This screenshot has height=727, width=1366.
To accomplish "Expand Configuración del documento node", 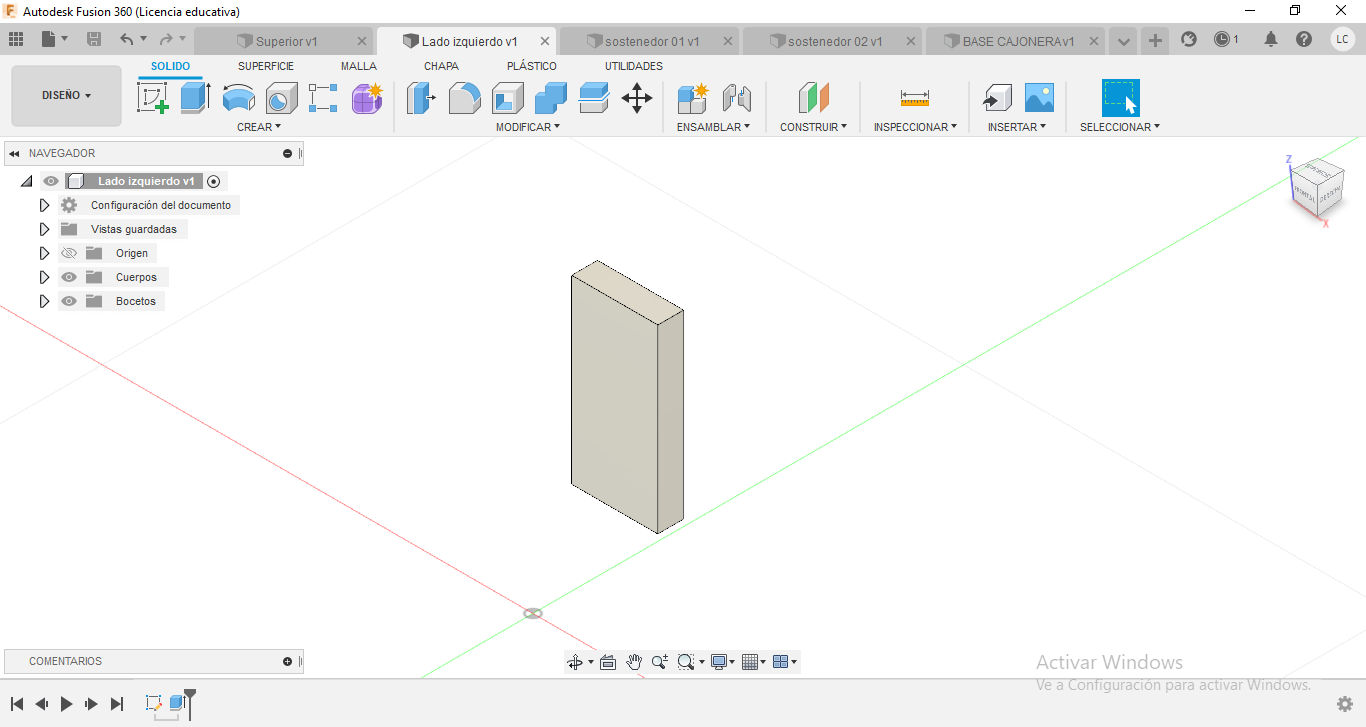I will click(x=44, y=205).
